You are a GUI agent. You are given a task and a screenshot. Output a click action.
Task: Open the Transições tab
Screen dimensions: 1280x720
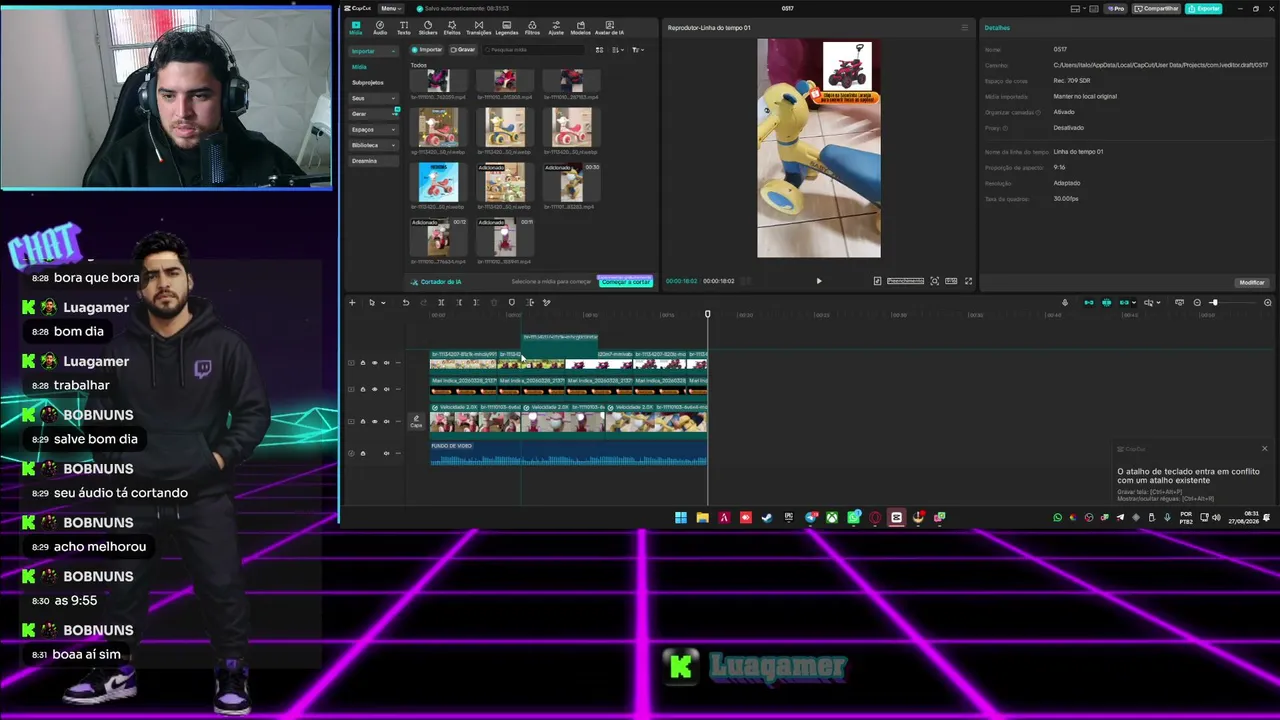[x=479, y=28]
